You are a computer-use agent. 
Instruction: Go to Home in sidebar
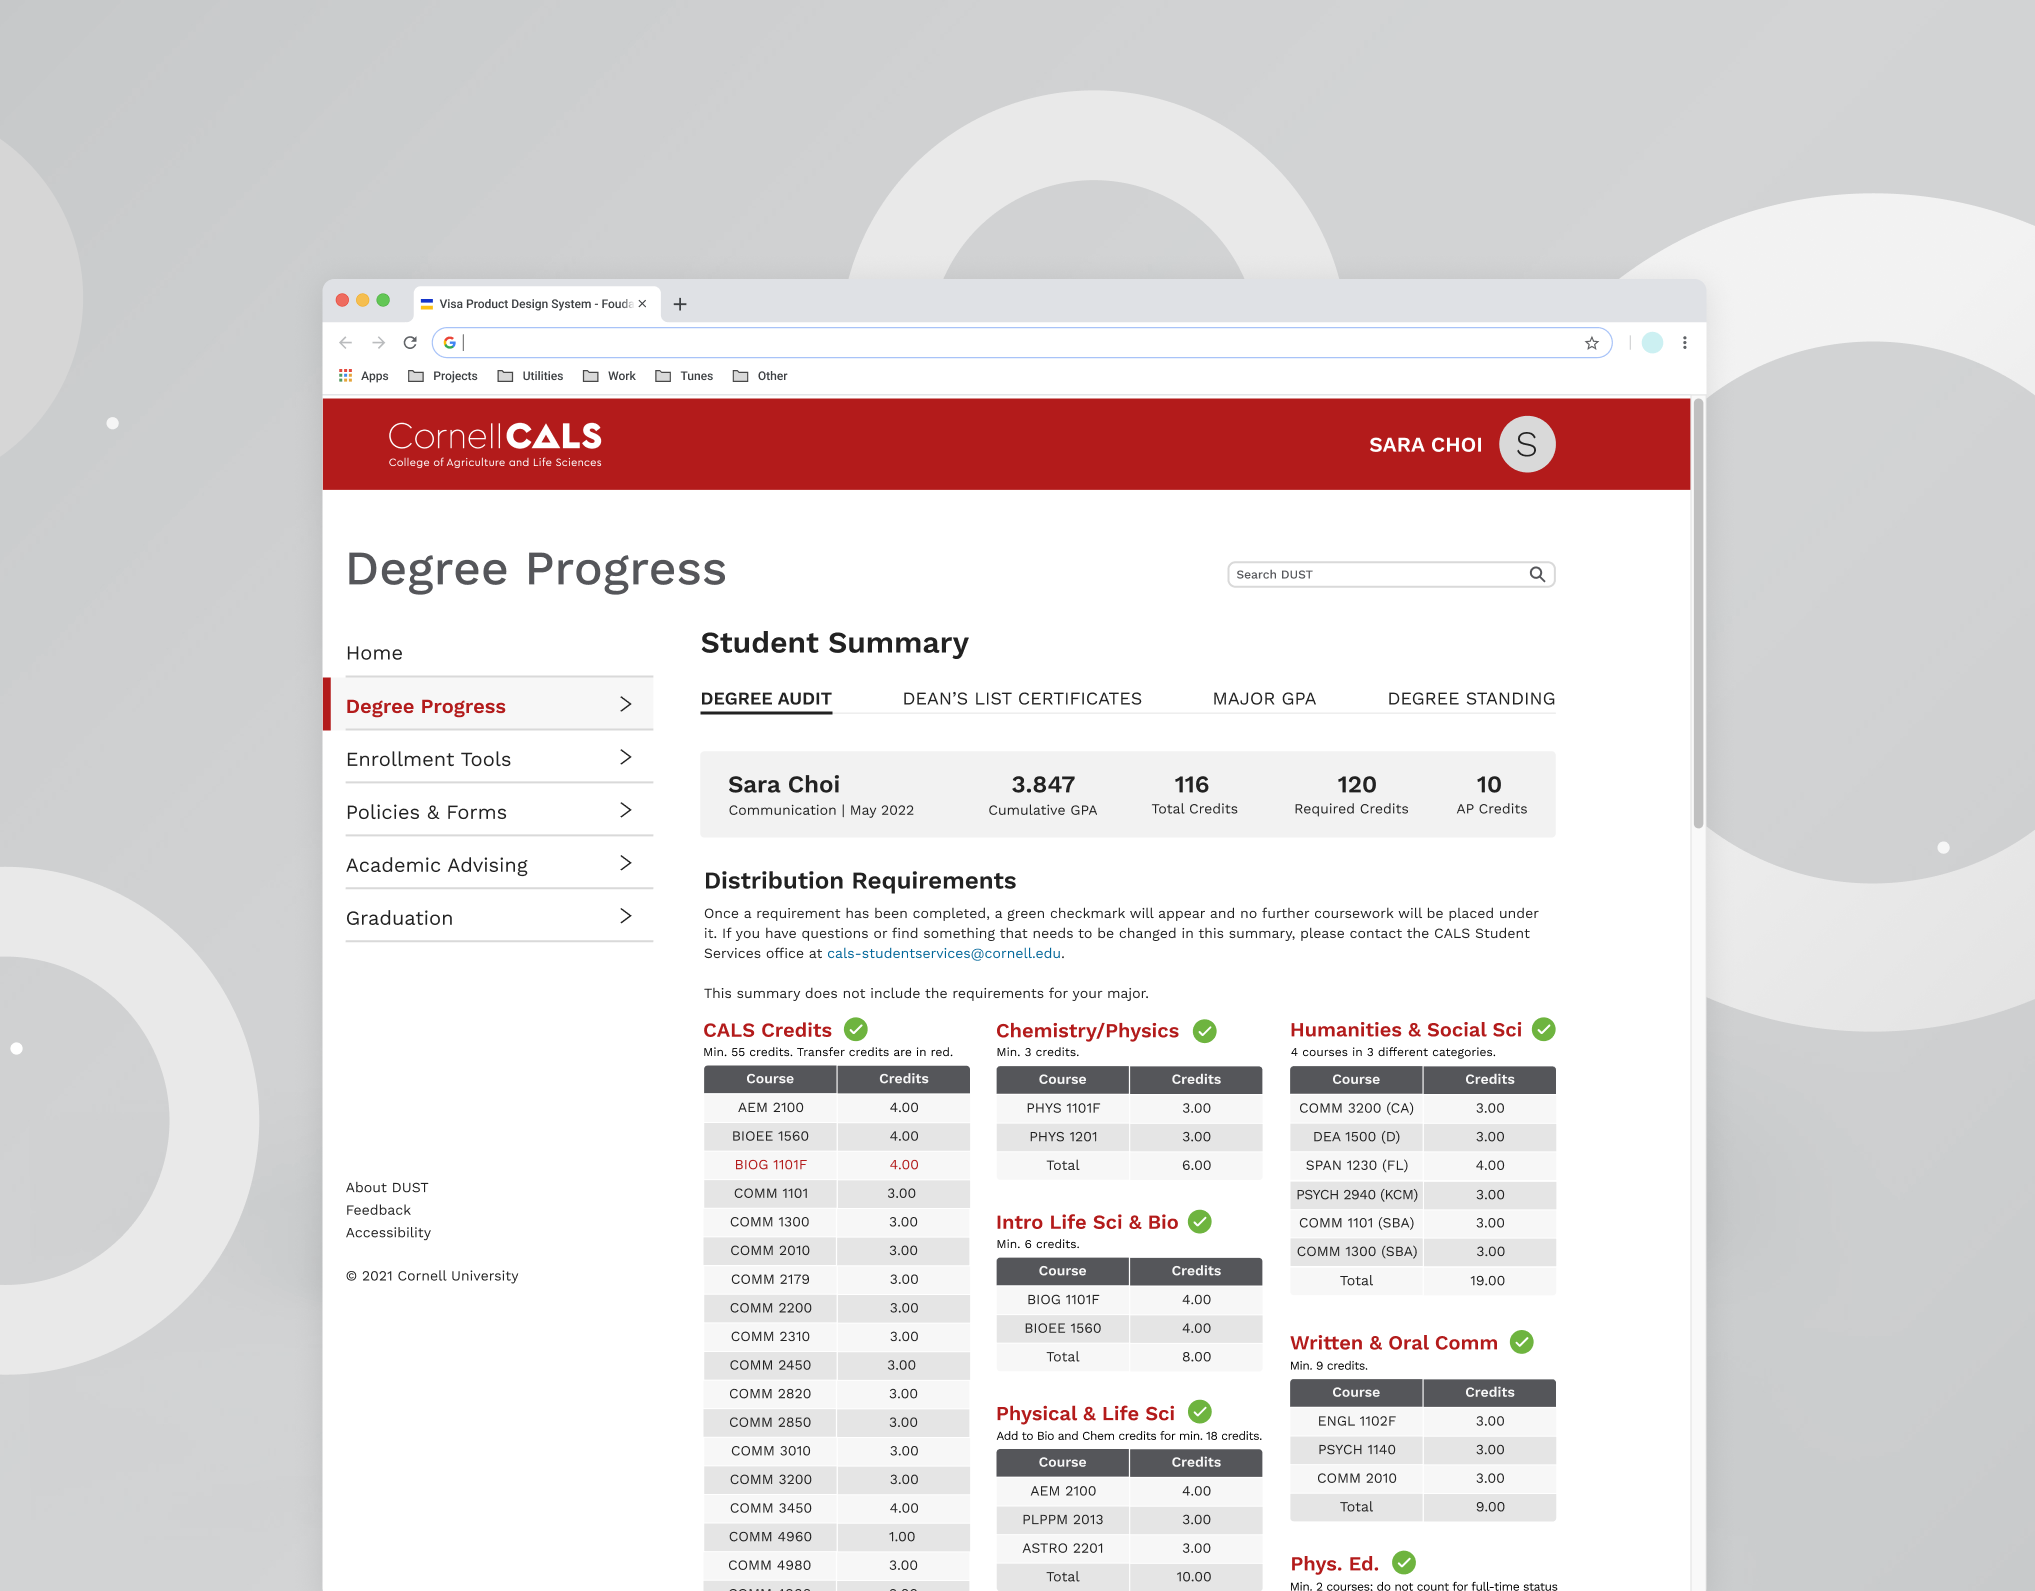(374, 653)
